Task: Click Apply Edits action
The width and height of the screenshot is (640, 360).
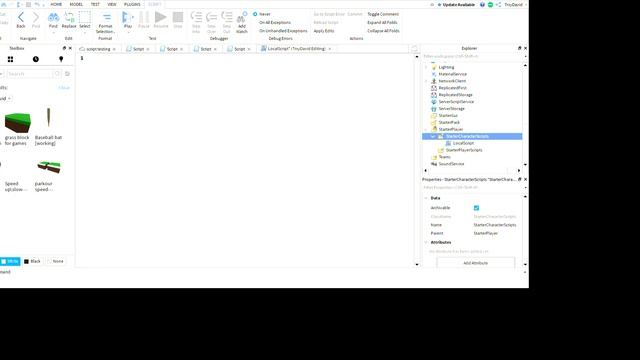Action: click(324, 31)
